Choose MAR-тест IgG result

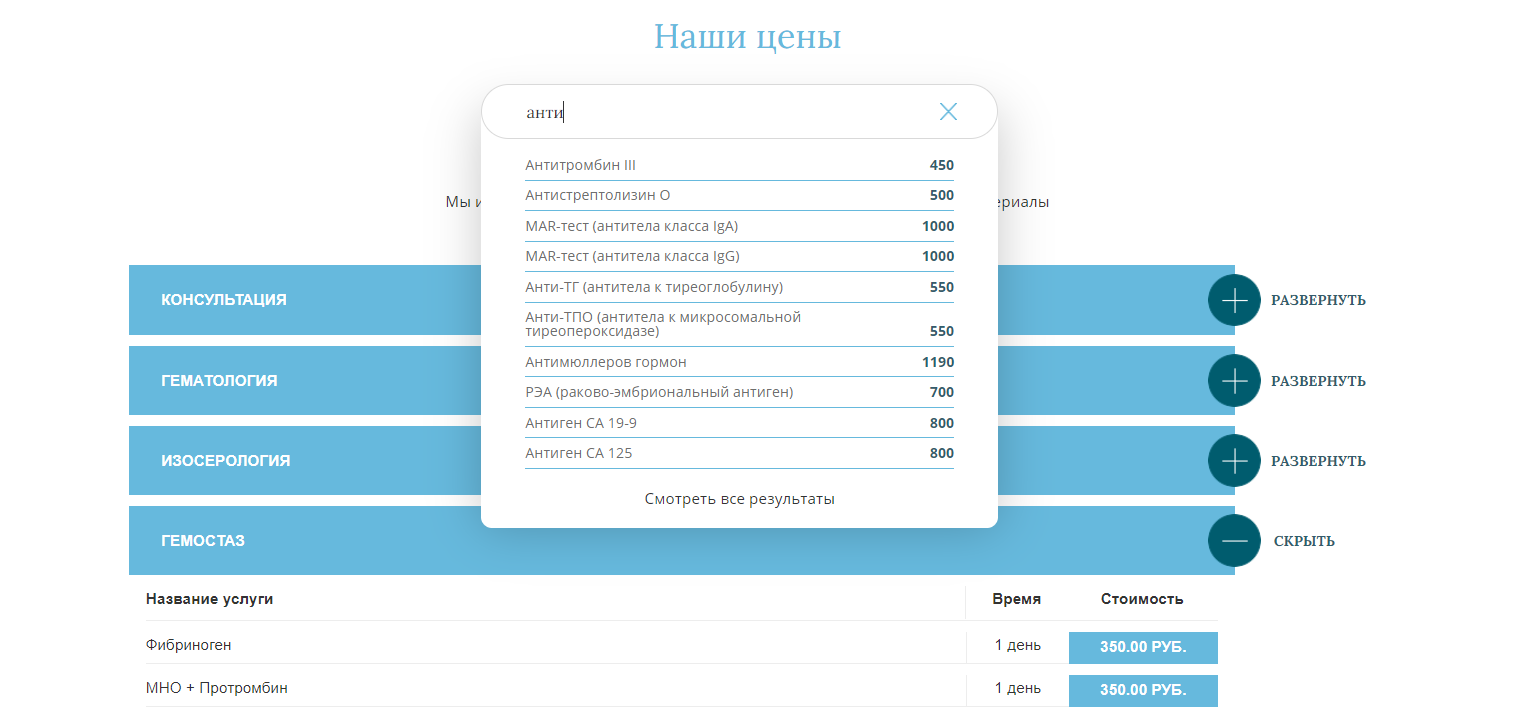click(x=632, y=256)
